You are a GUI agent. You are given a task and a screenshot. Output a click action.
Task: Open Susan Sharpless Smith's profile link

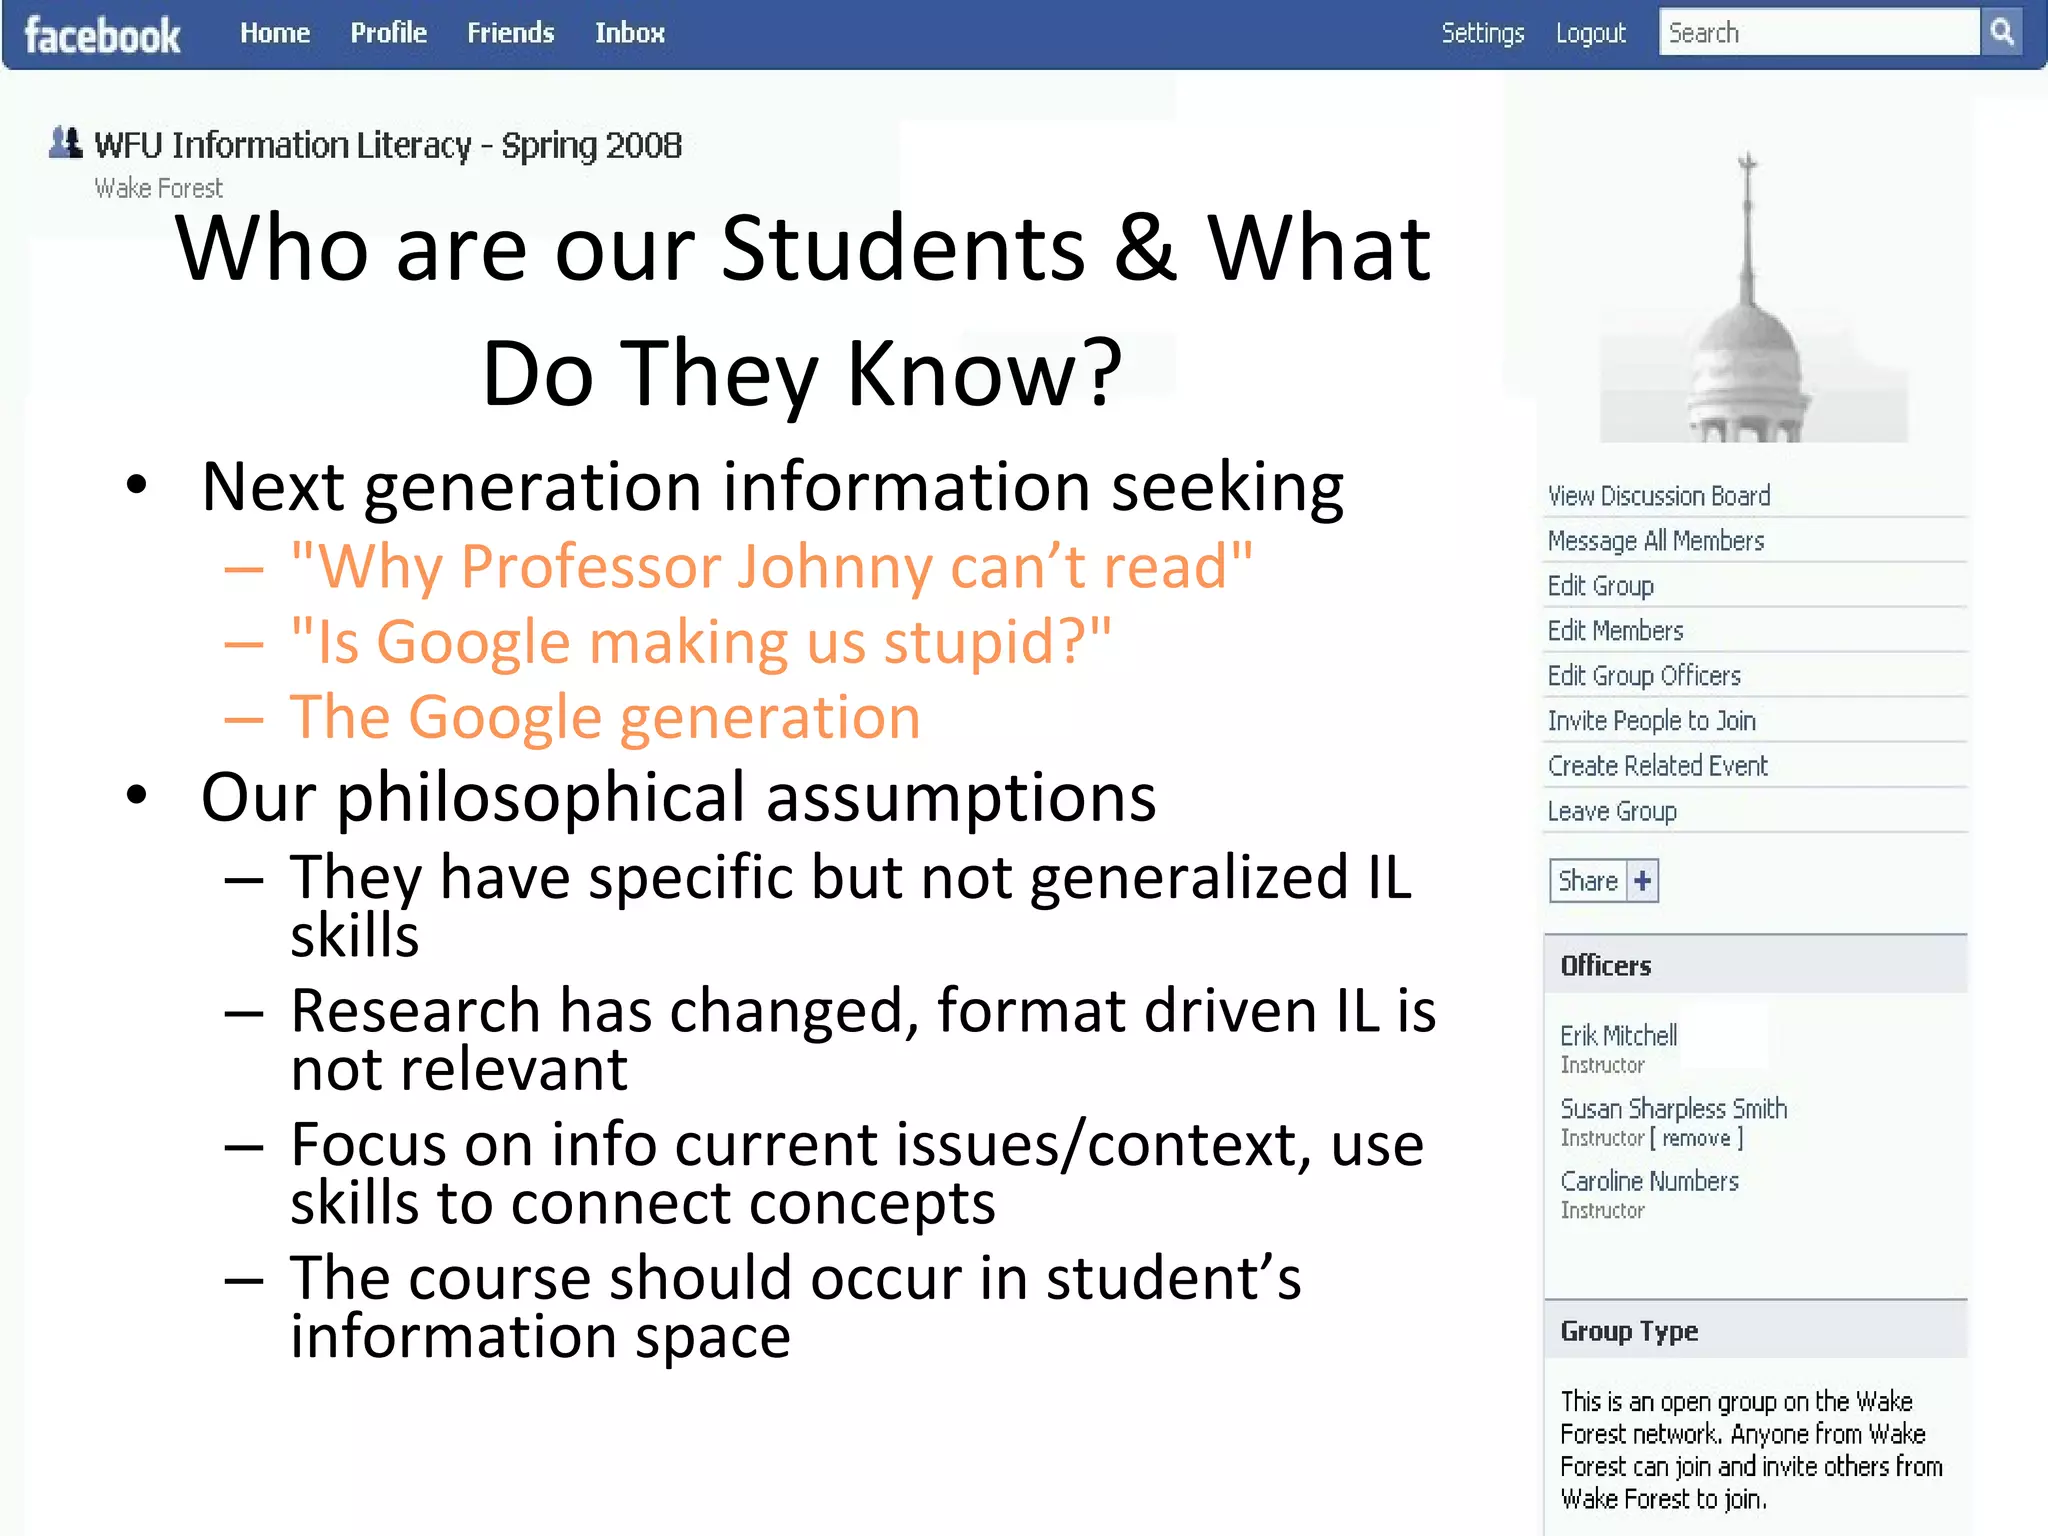(1674, 1108)
